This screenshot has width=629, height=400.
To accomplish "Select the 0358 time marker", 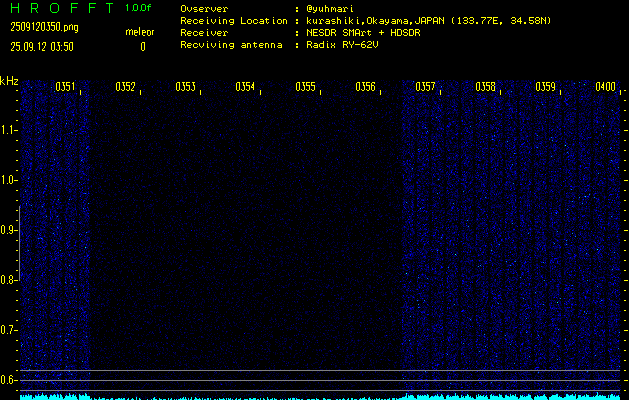I will tap(485, 87).
